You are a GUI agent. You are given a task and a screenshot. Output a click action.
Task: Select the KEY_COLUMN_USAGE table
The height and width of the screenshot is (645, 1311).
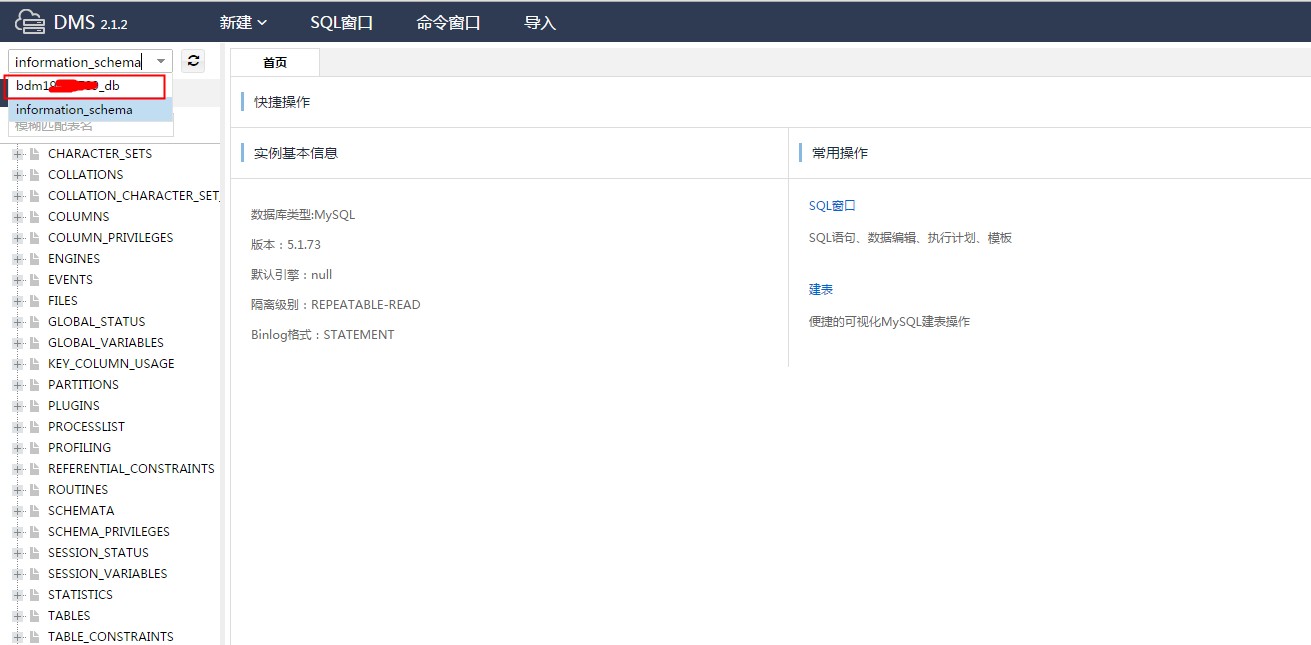click(x=111, y=364)
